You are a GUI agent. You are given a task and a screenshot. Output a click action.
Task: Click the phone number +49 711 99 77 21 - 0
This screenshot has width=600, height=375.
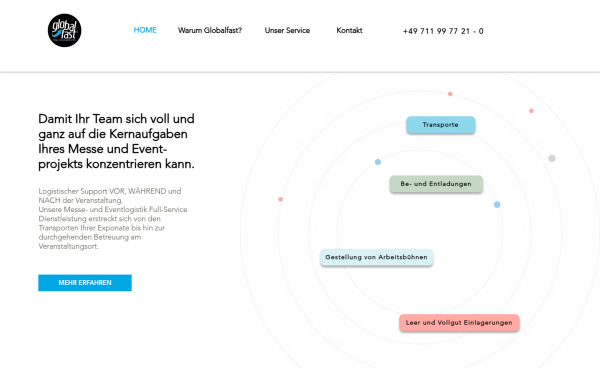pyautogui.click(x=443, y=31)
